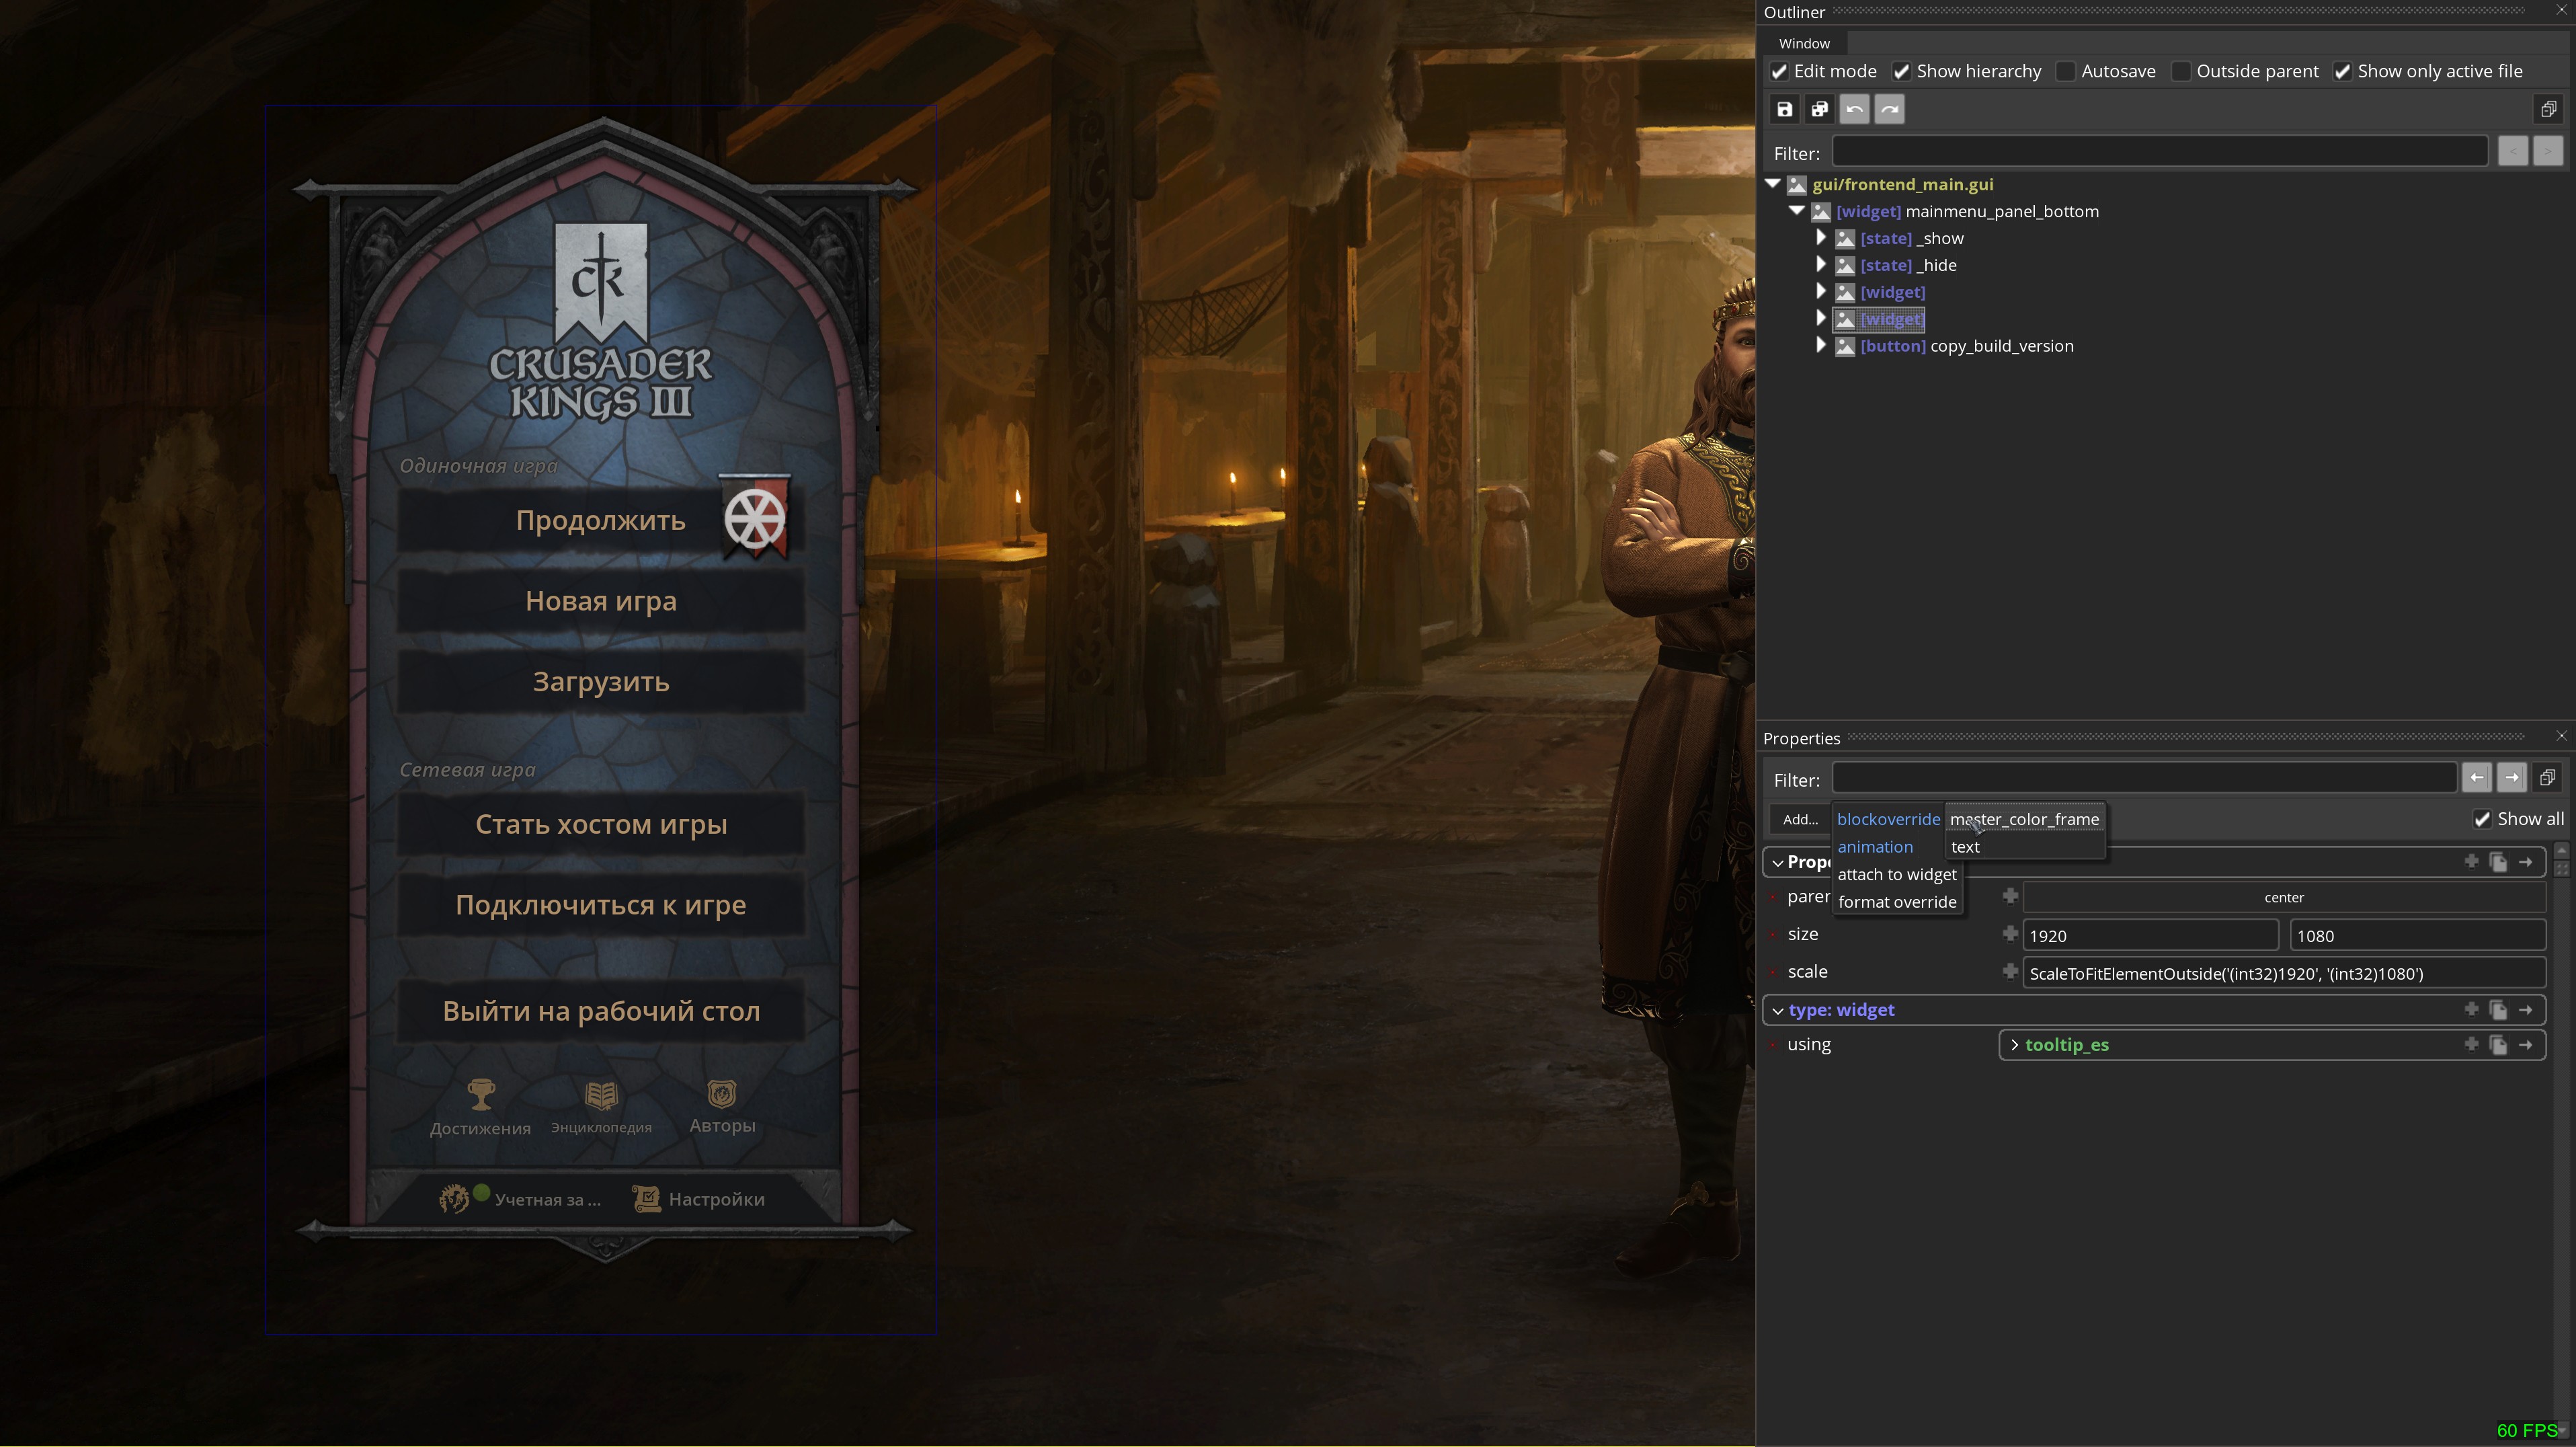This screenshot has height=1447, width=2576.
Task: Click back arrow beside Properties filter
Action: 2477,777
